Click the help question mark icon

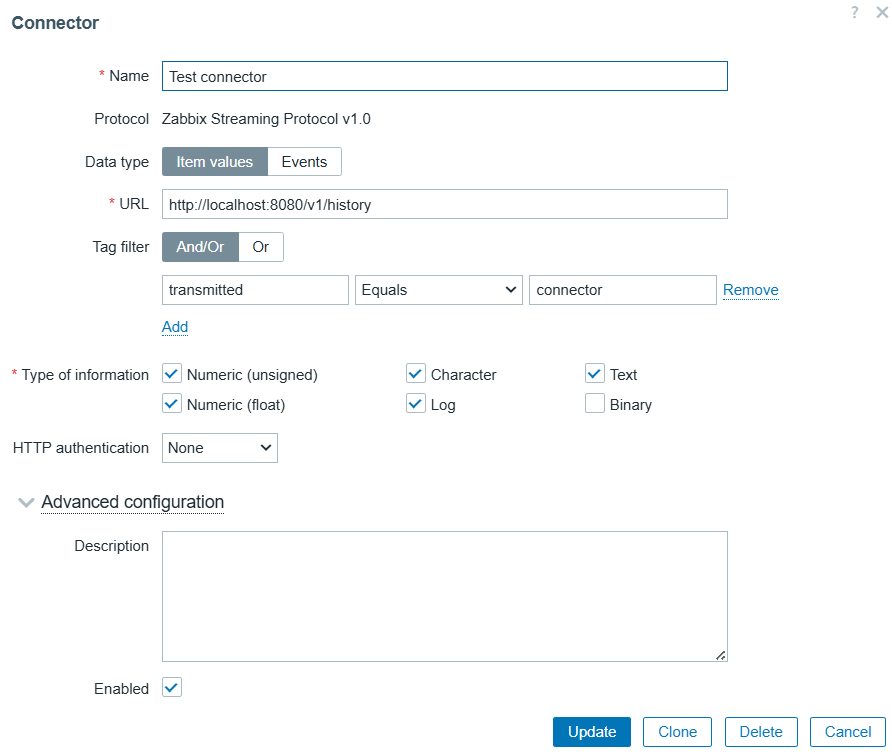click(855, 12)
